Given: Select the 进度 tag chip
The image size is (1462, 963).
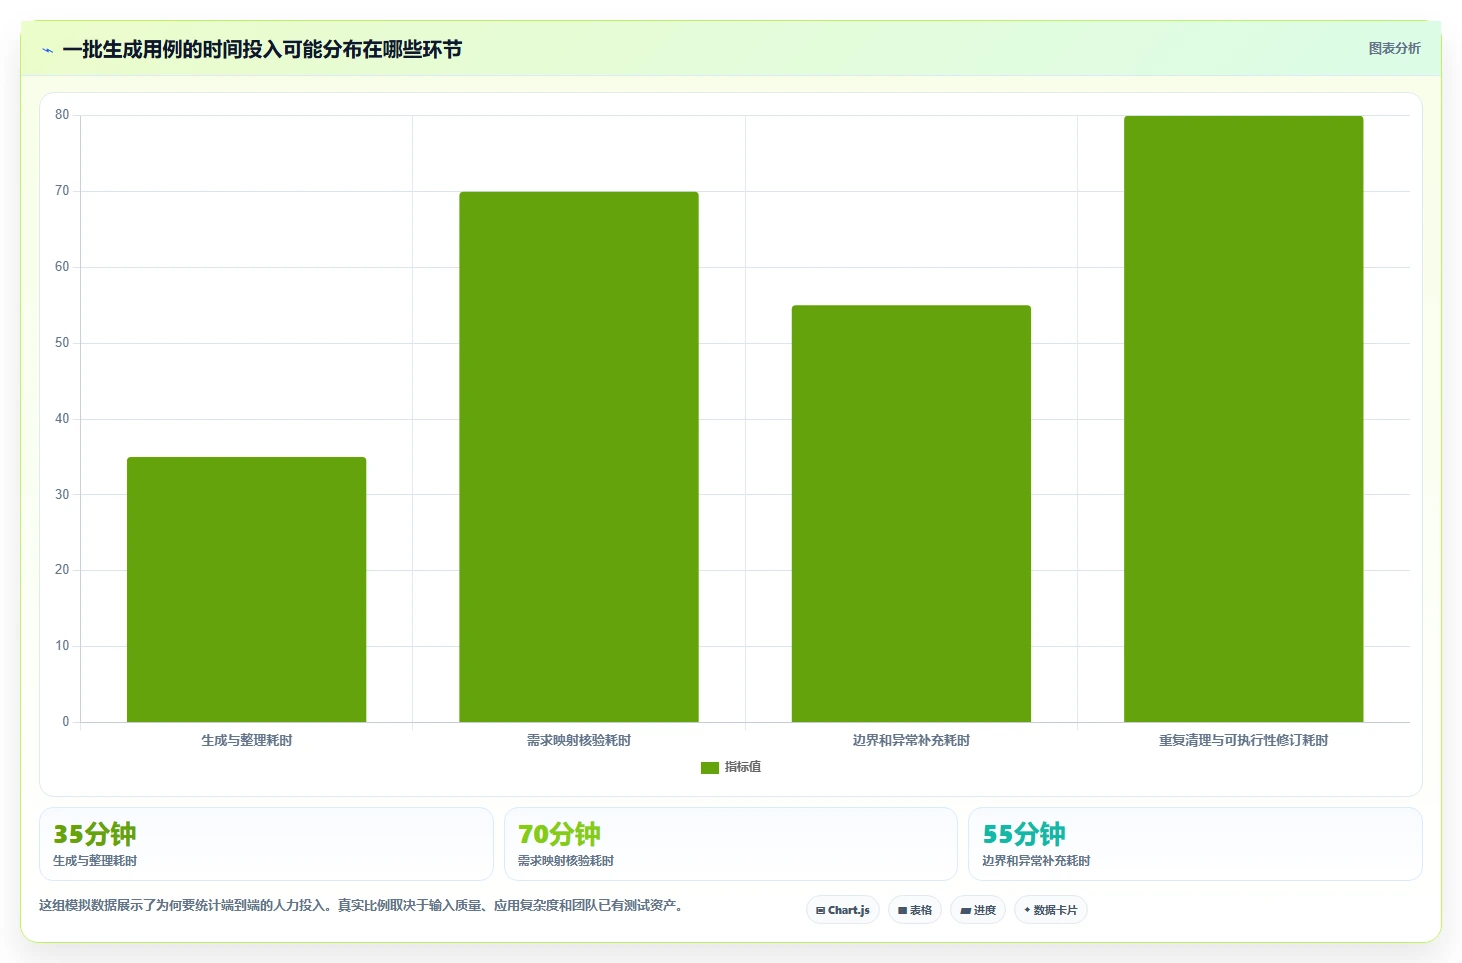Looking at the screenshot, I should coord(977,910).
